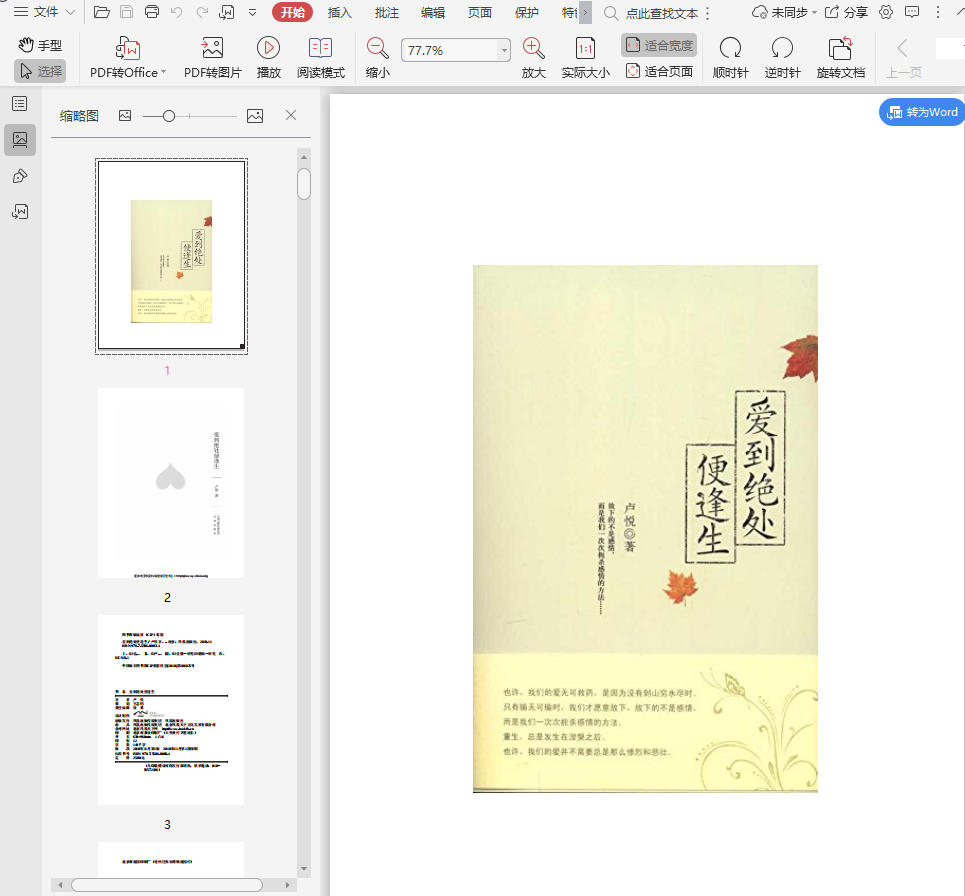Rotate page with 逆时针 icon
The width and height of the screenshot is (965, 896).
tap(782, 48)
